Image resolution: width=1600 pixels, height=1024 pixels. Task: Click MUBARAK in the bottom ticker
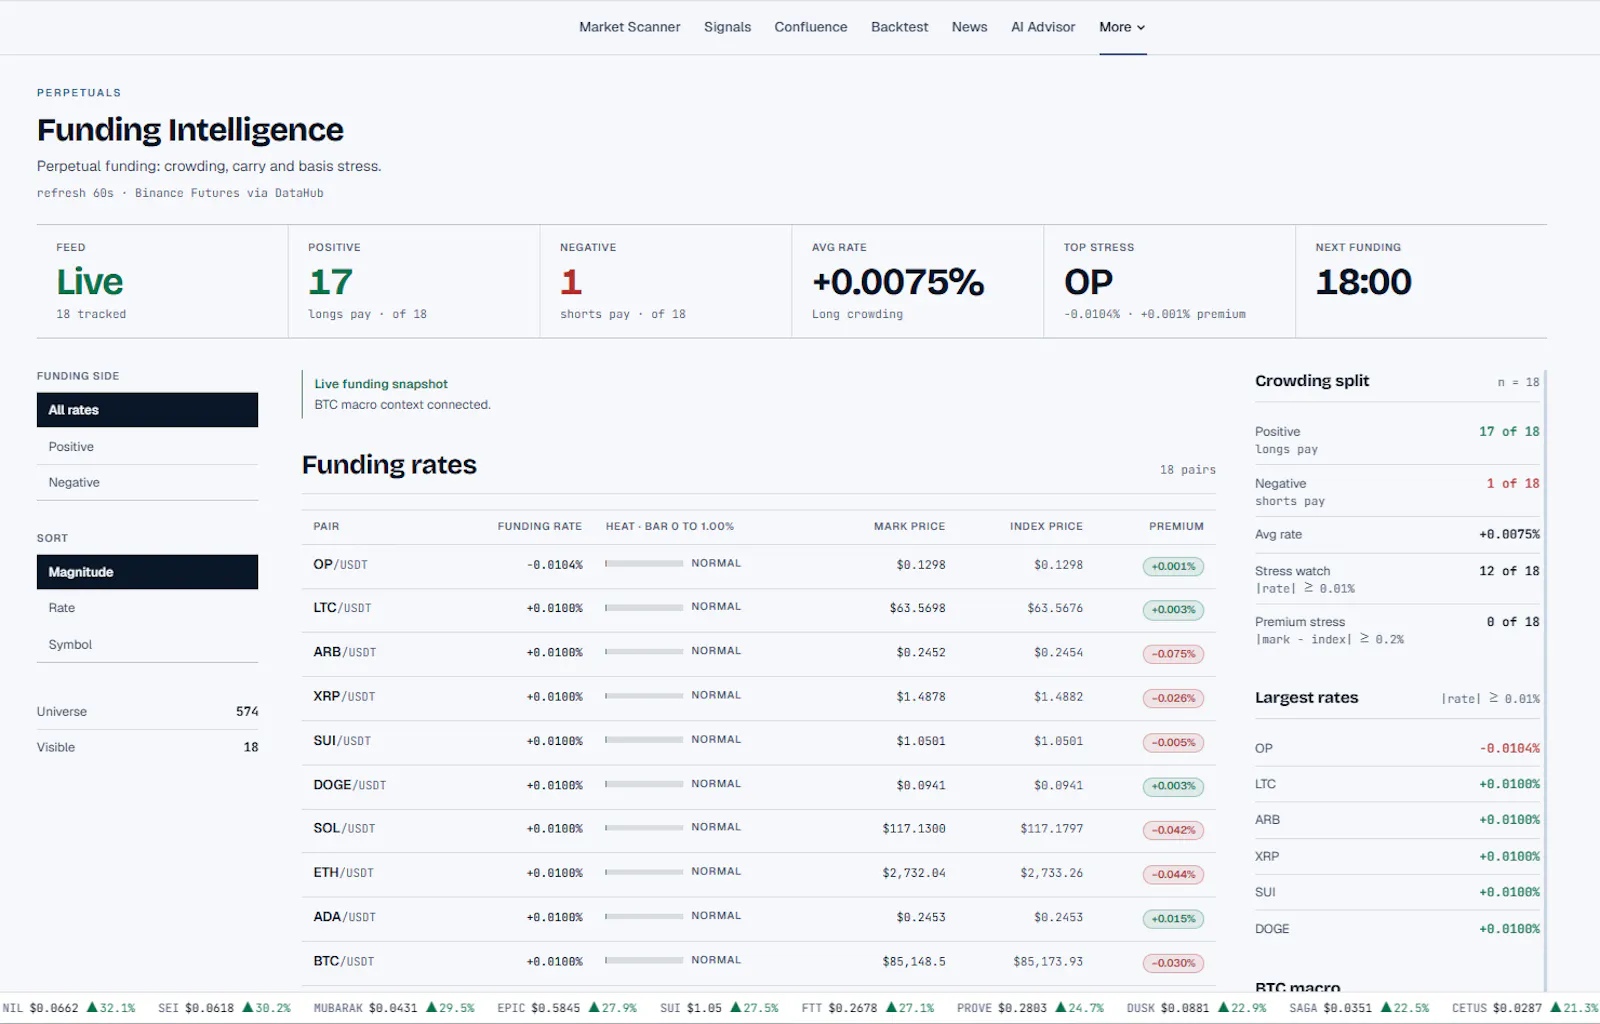pos(394,1008)
